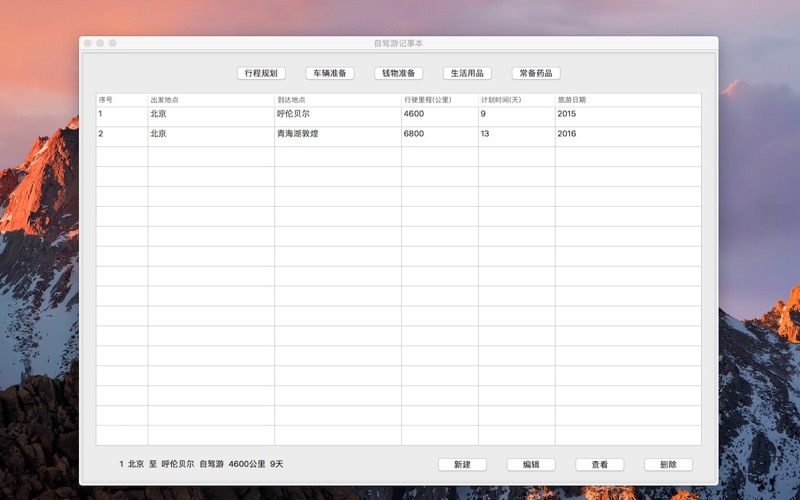This screenshot has height=500, width=800.
Task: Delete selected trip with 删除
Action: click(668, 464)
